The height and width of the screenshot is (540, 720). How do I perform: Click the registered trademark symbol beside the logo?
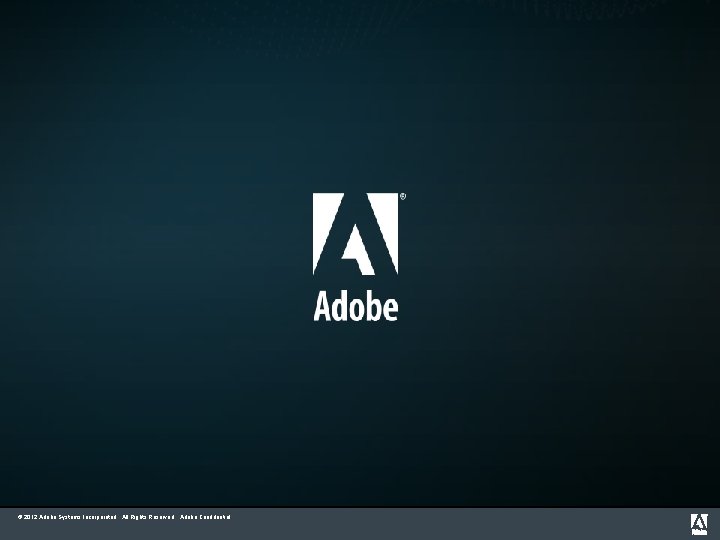403,197
